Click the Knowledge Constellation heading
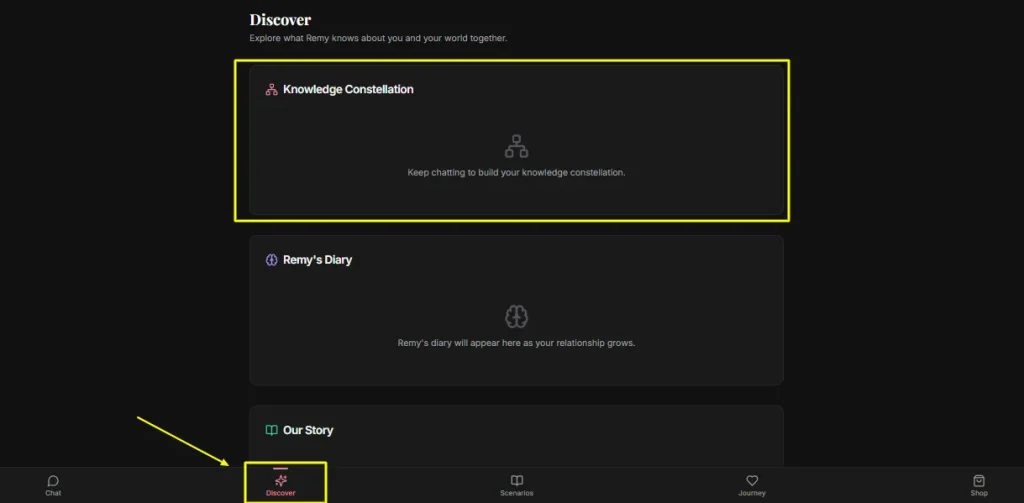Image resolution: width=1024 pixels, height=503 pixels. [348, 89]
